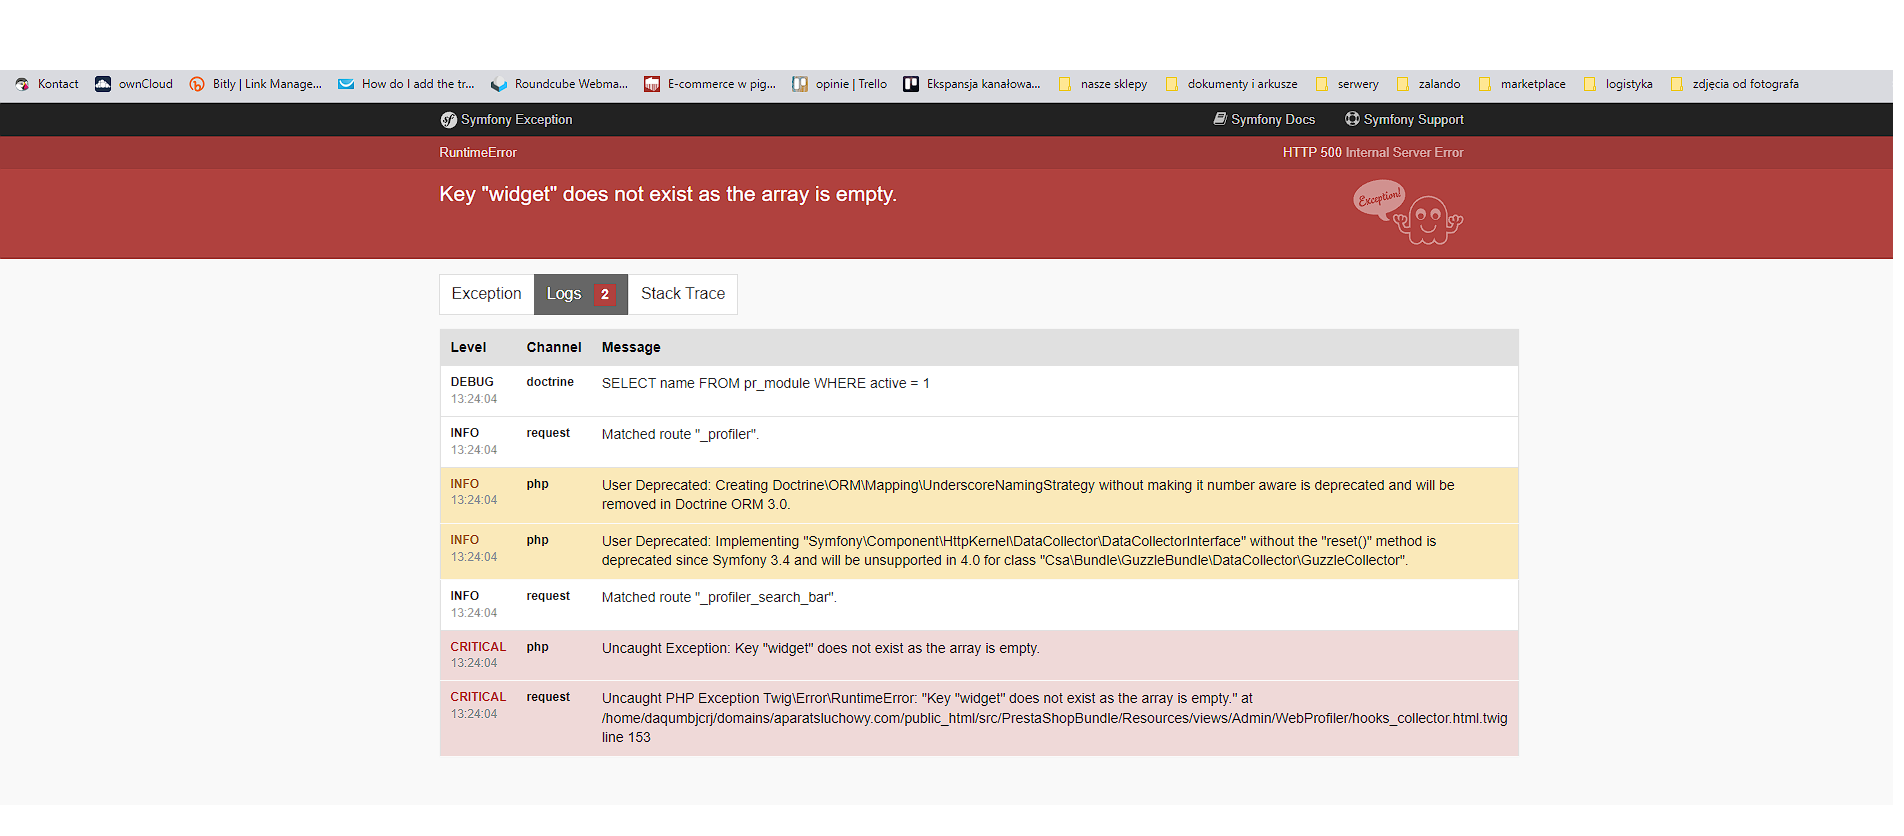
Task: Click the Exception ghost illustration
Action: pos(1408,212)
